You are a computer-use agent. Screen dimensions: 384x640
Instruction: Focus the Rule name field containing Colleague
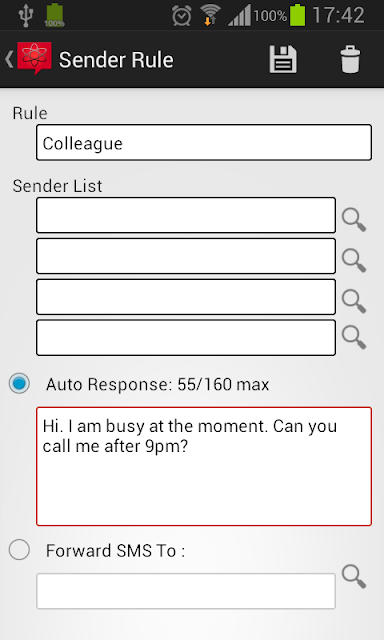point(204,142)
